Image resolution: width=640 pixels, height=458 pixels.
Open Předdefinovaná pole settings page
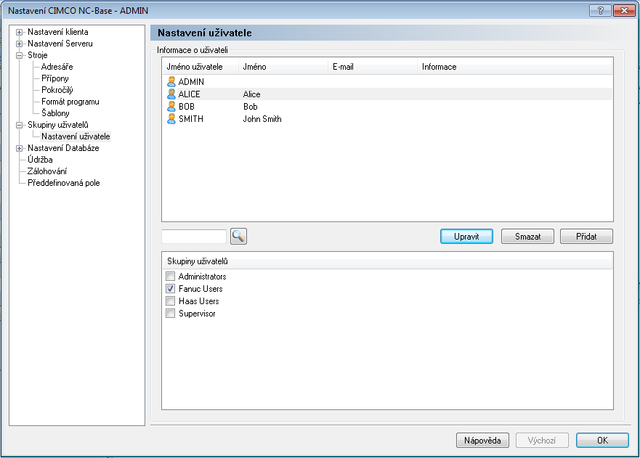(x=63, y=183)
